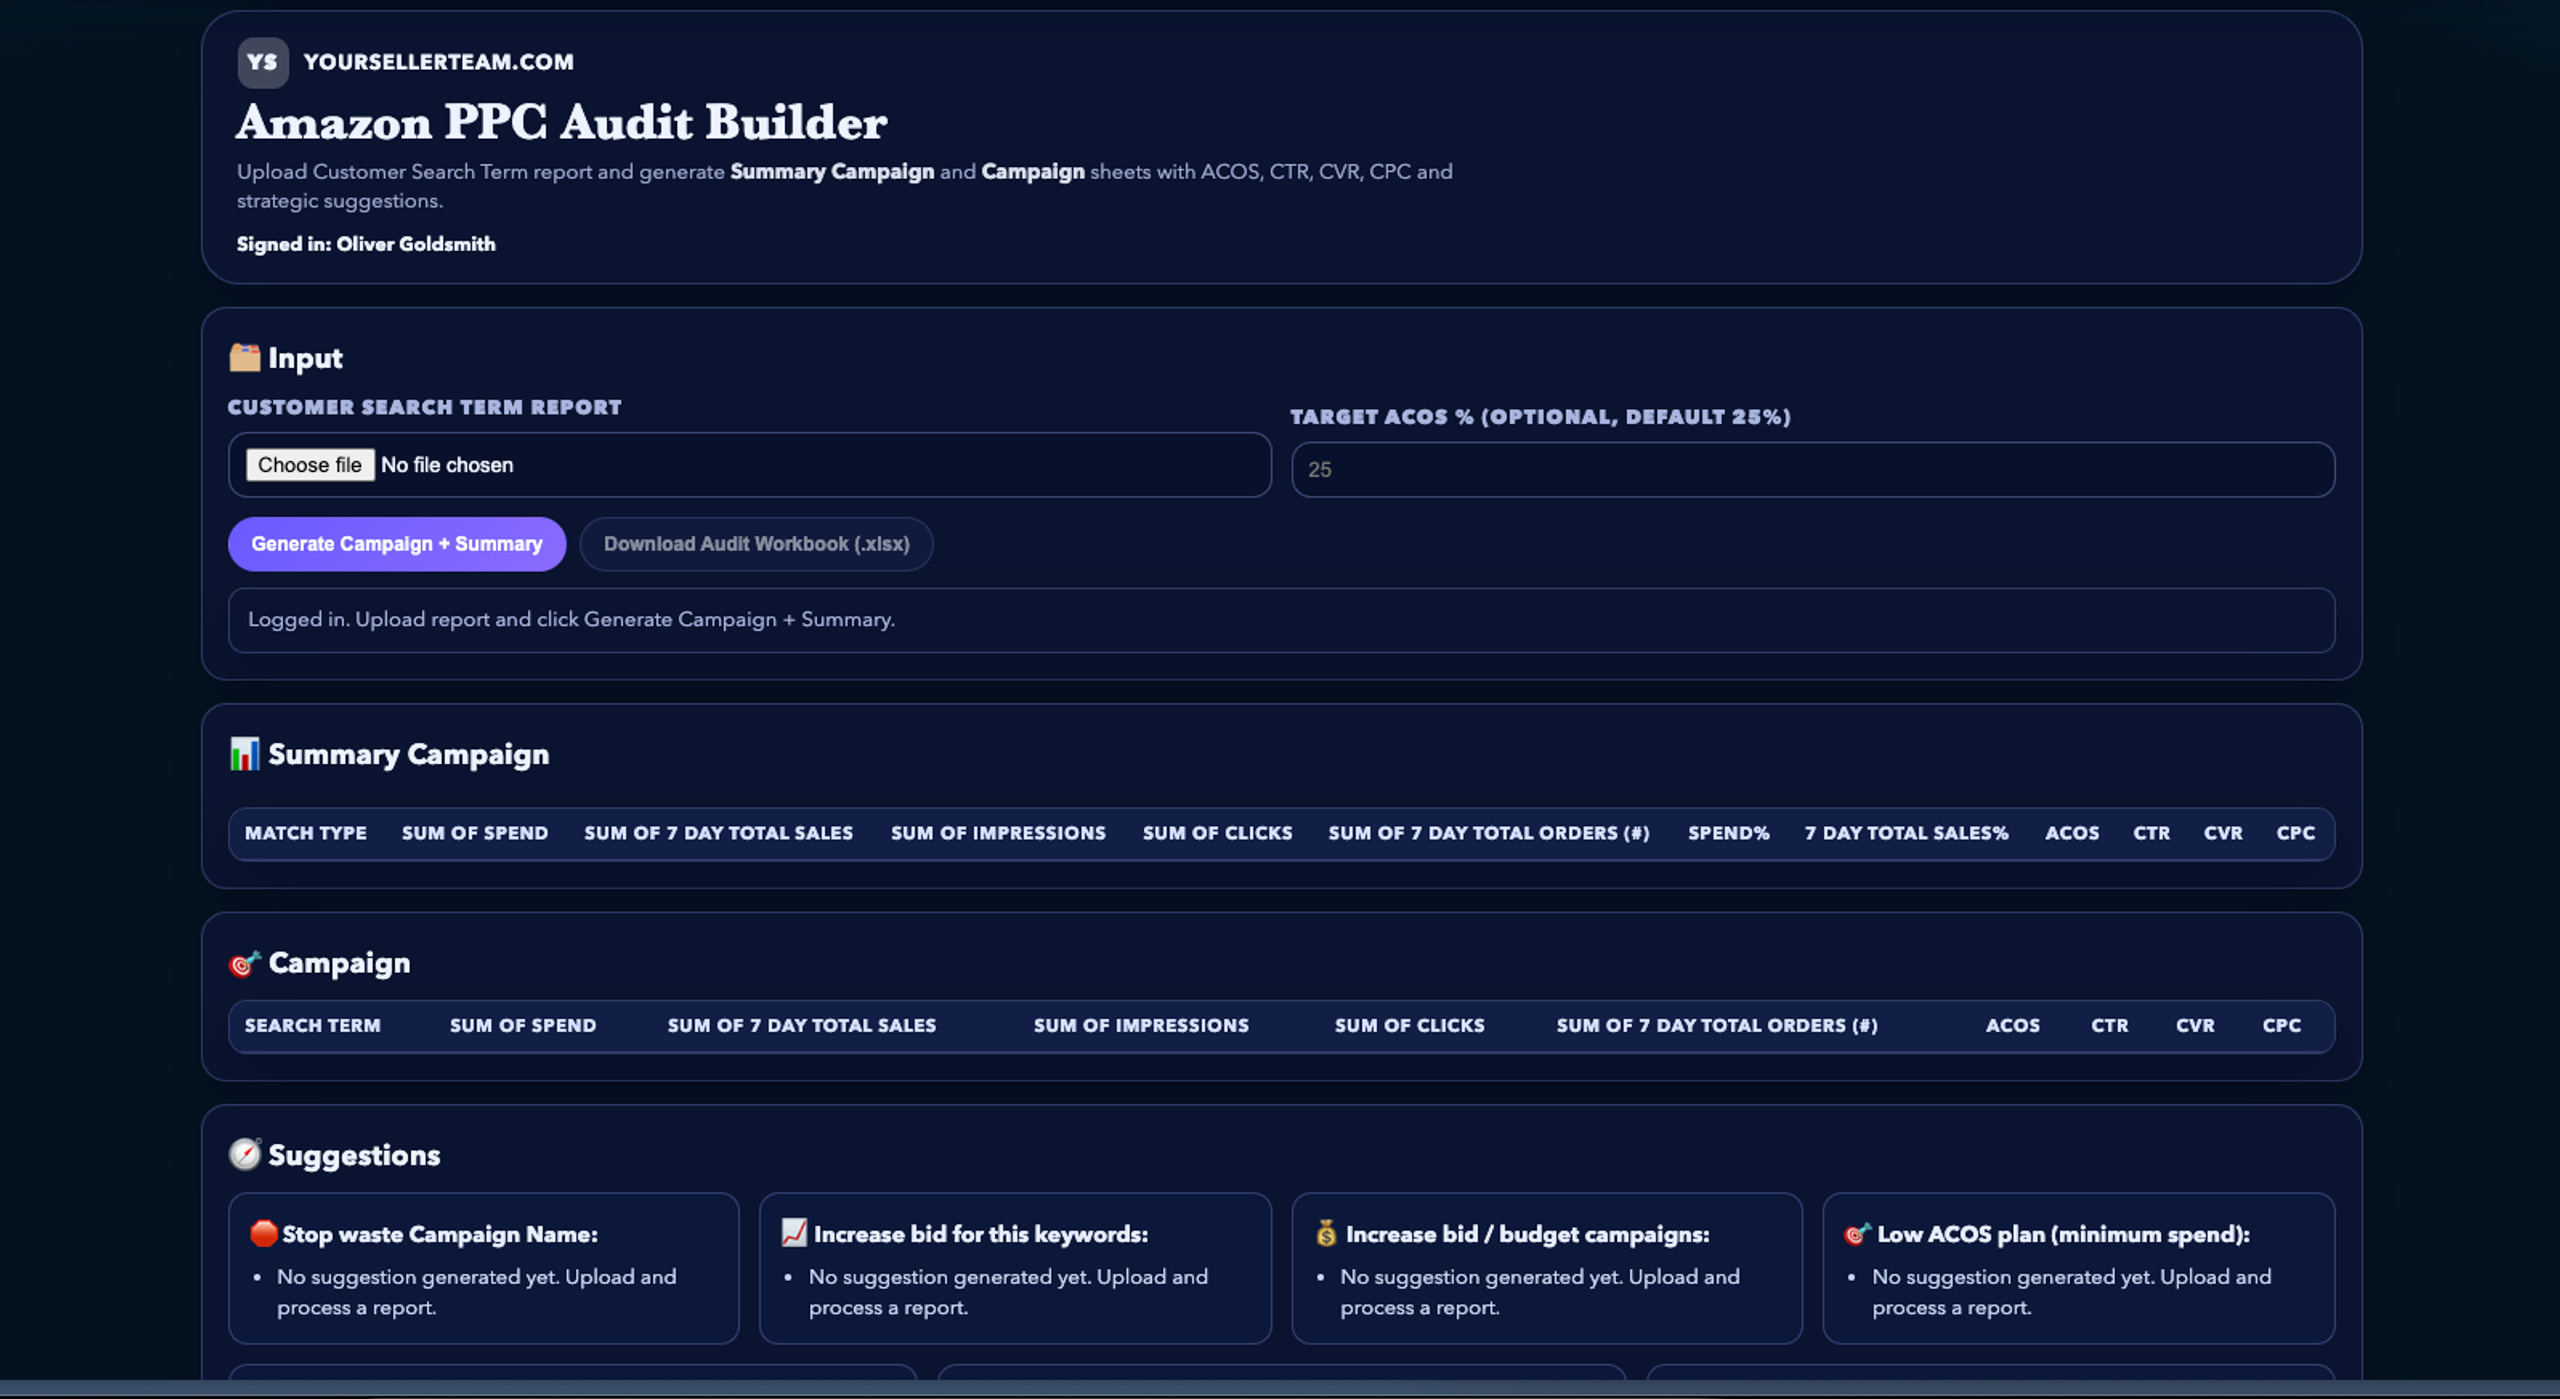The height and width of the screenshot is (1399, 2560).
Task: Click the Choose file button
Action: (310, 465)
